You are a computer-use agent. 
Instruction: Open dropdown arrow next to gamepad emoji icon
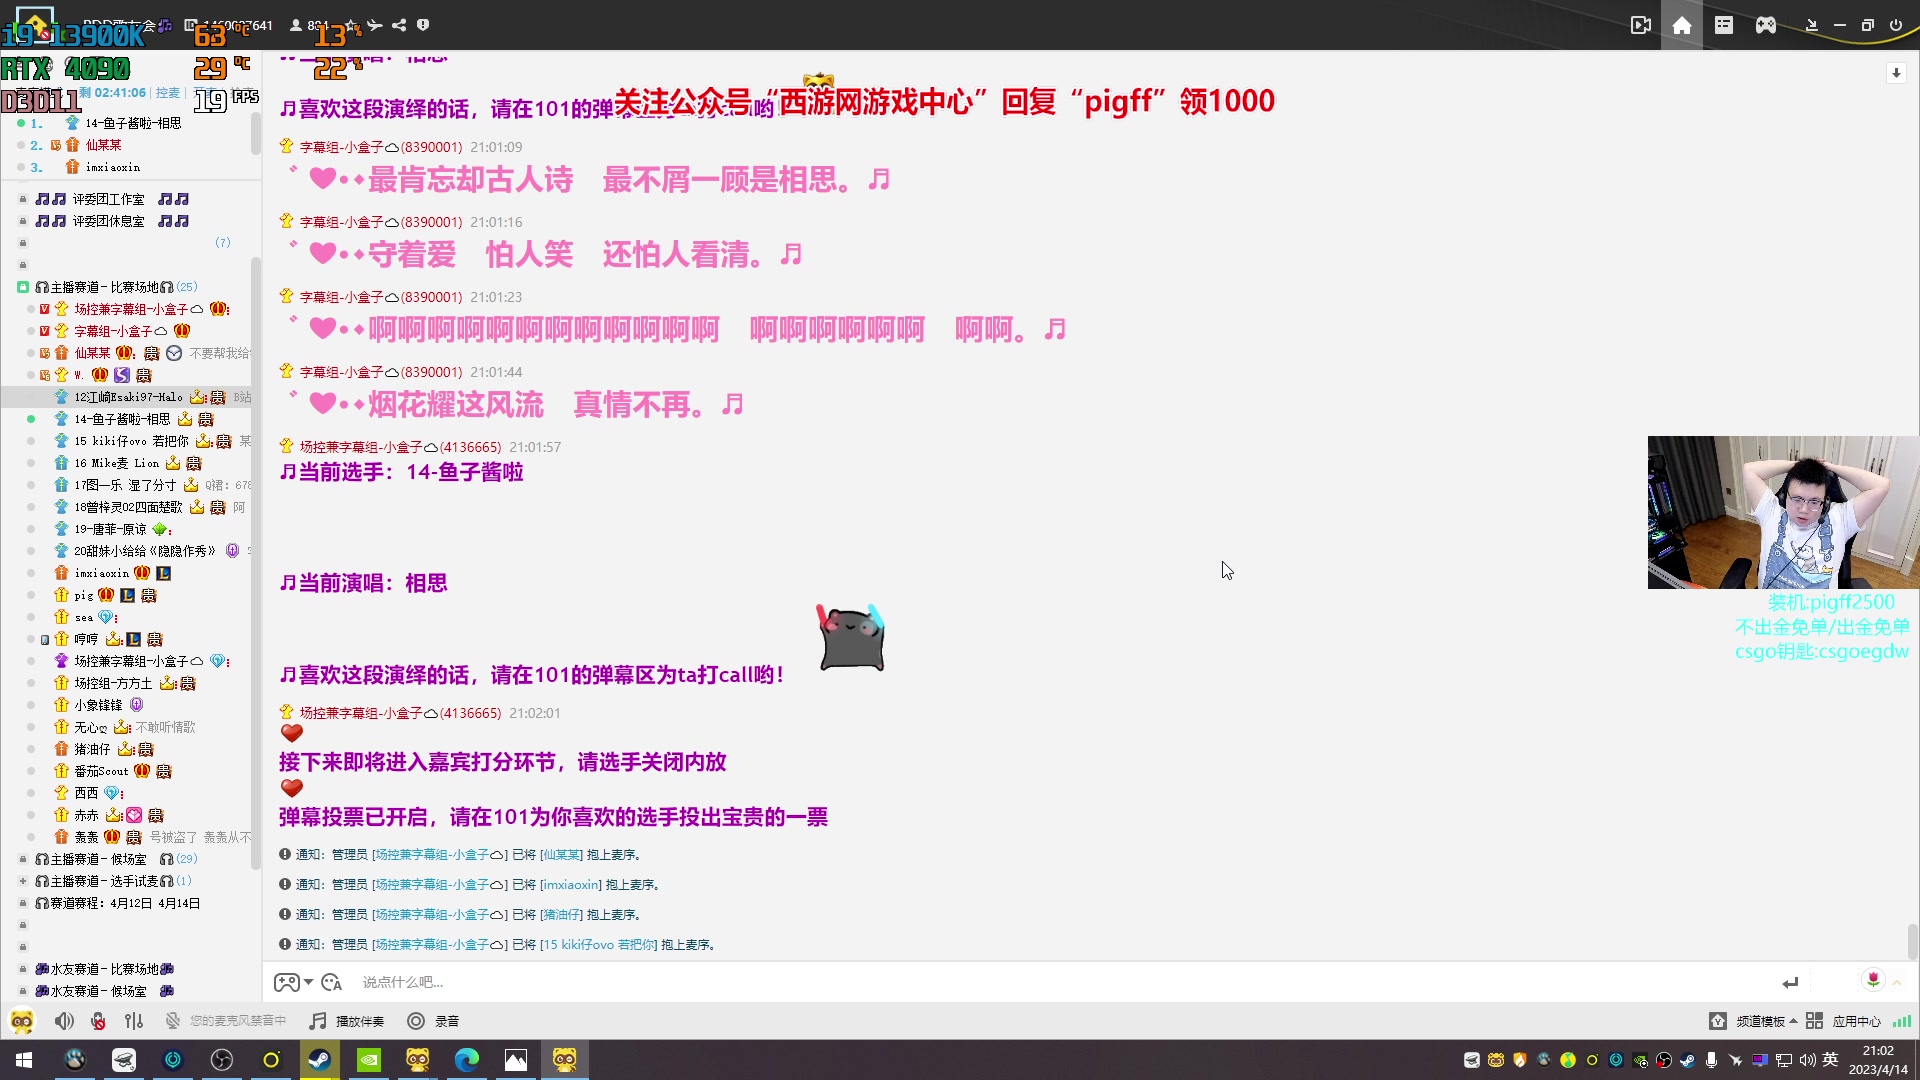click(309, 982)
